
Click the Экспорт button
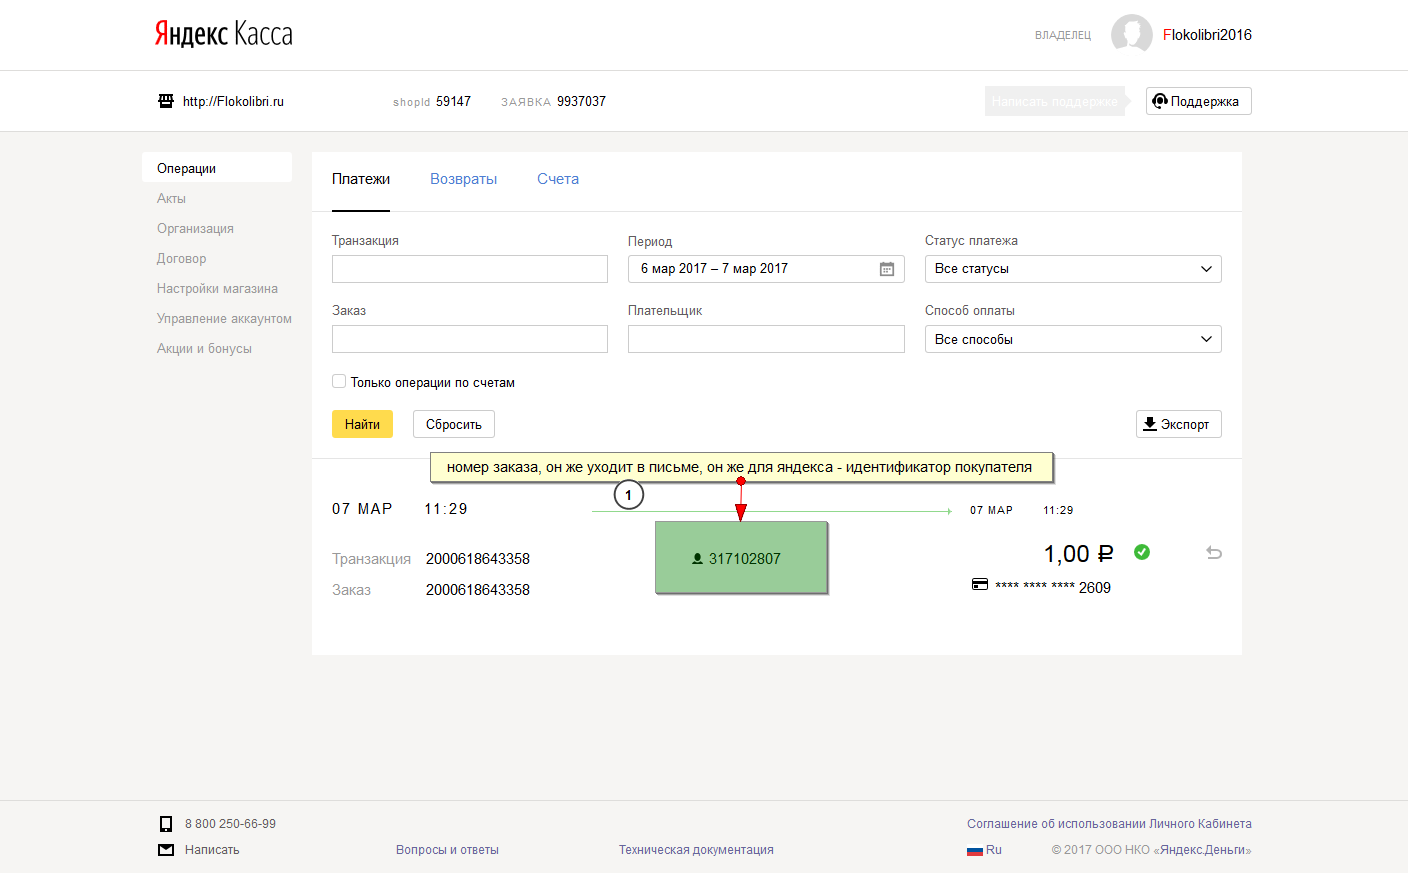[1178, 424]
